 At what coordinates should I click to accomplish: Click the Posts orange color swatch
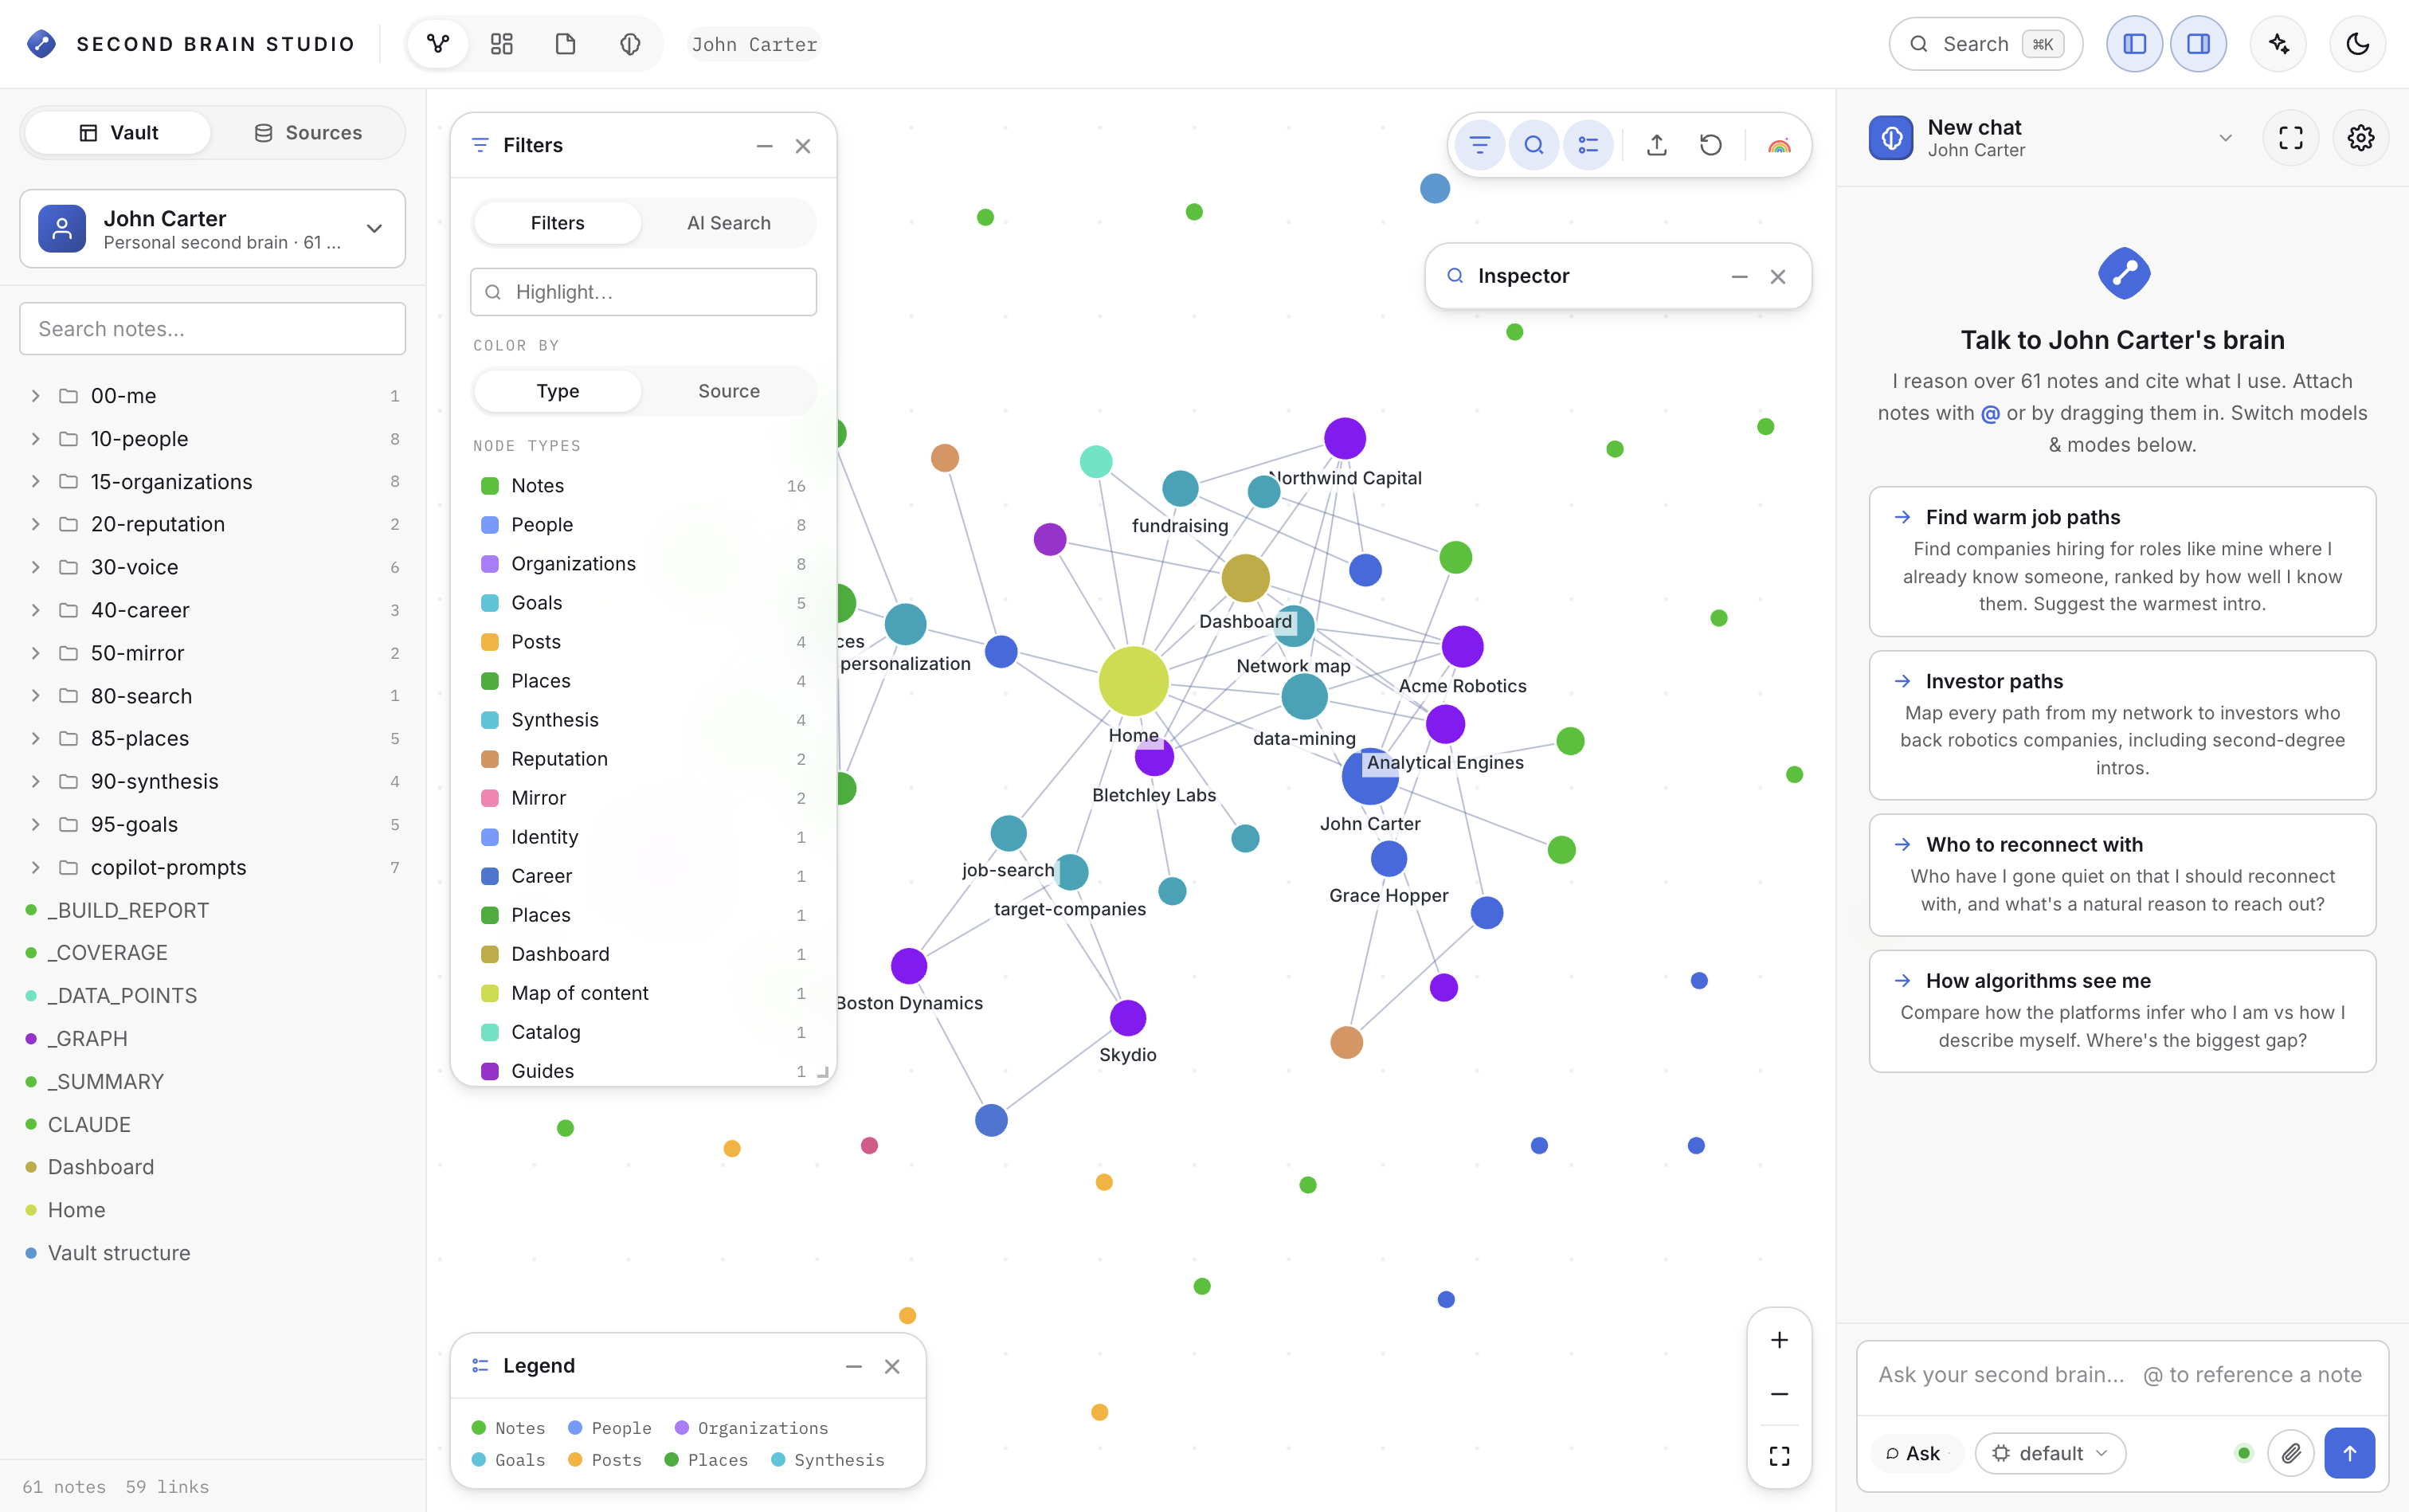pos(490,642)
